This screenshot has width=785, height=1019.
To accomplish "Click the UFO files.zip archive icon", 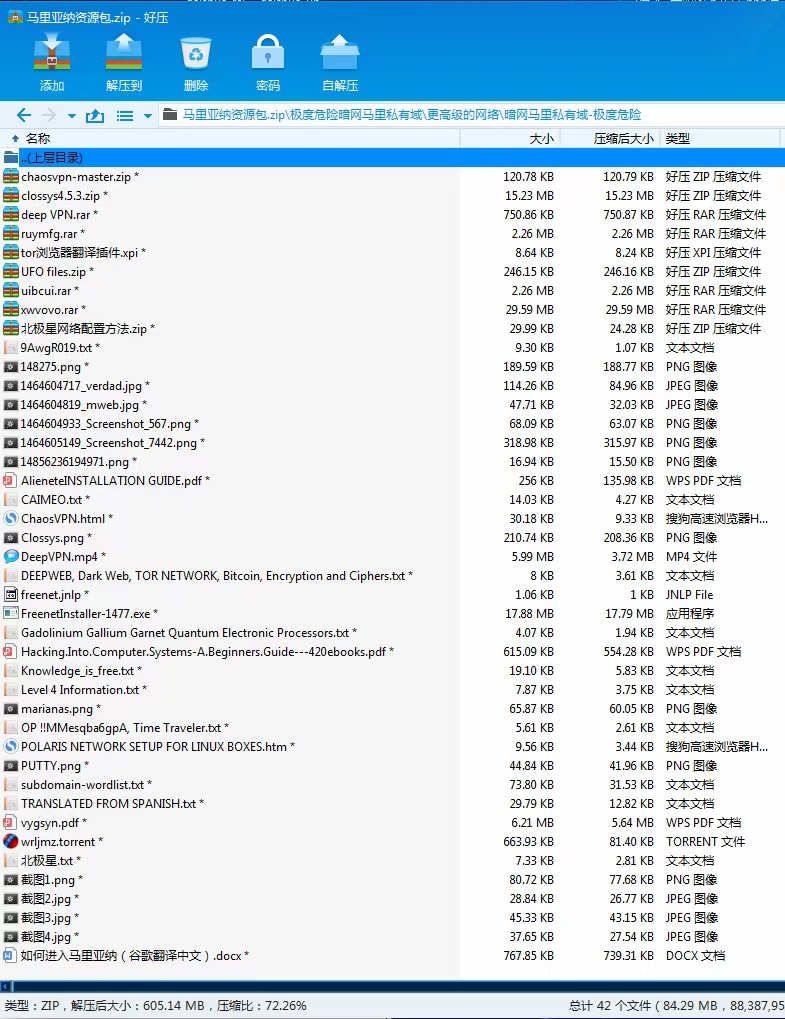I will 10,271.
